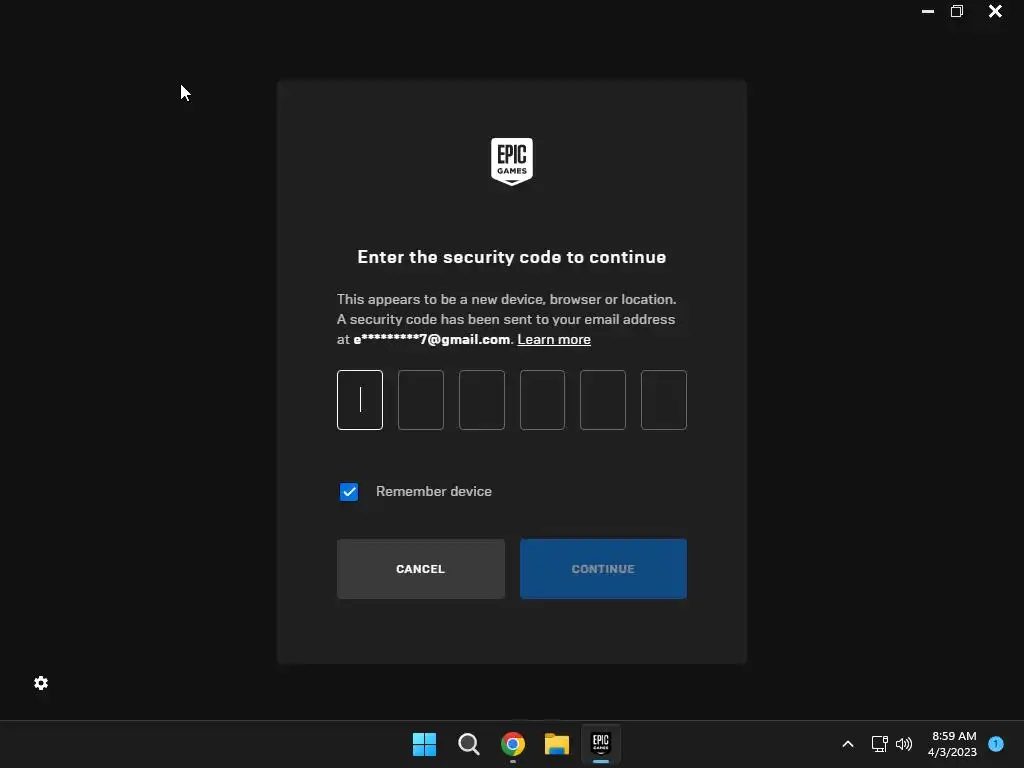
Task: Click the masked email e**********7@gmail.com
Action: (432, 340)
